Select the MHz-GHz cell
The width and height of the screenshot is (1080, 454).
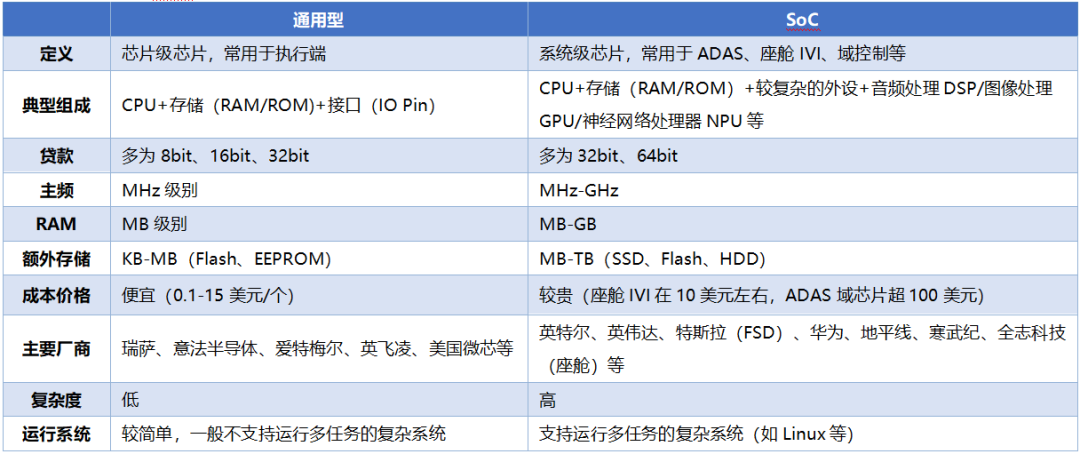802,190
